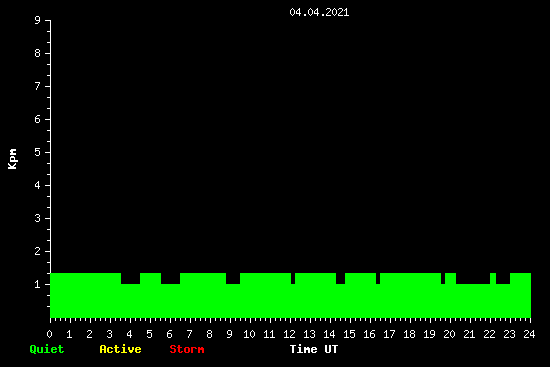
Task: Select the yellow Active legend label
Action: (x=120, y=349)
